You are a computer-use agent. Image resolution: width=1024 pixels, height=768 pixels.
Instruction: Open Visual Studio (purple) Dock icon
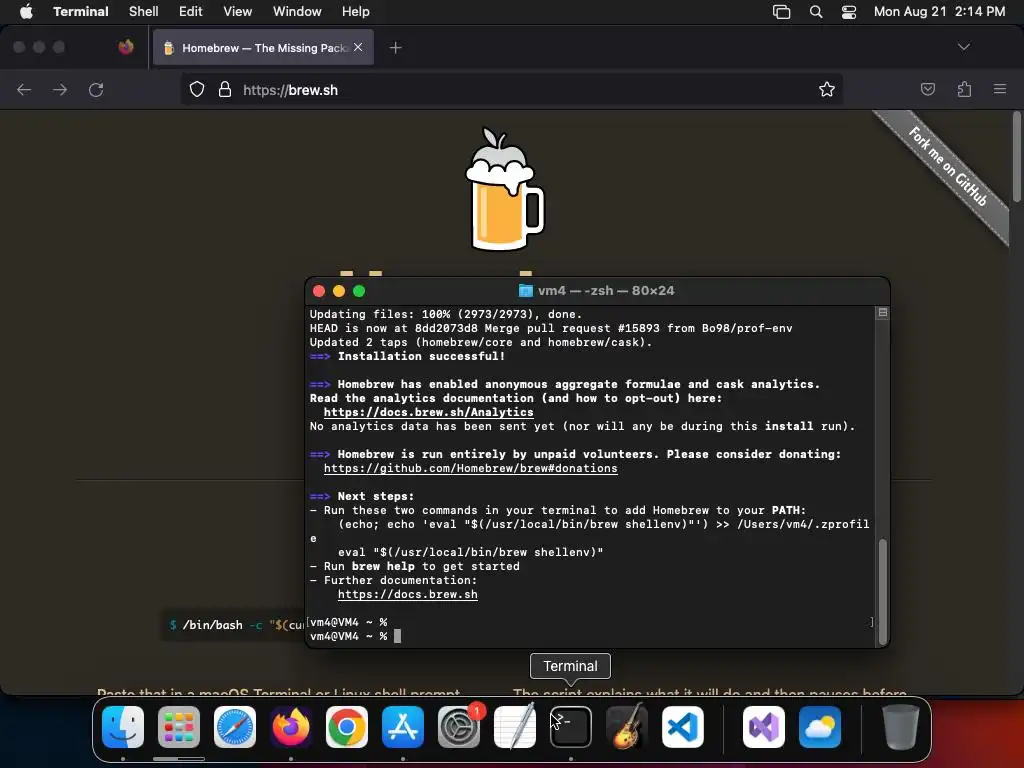pos(764,727)
